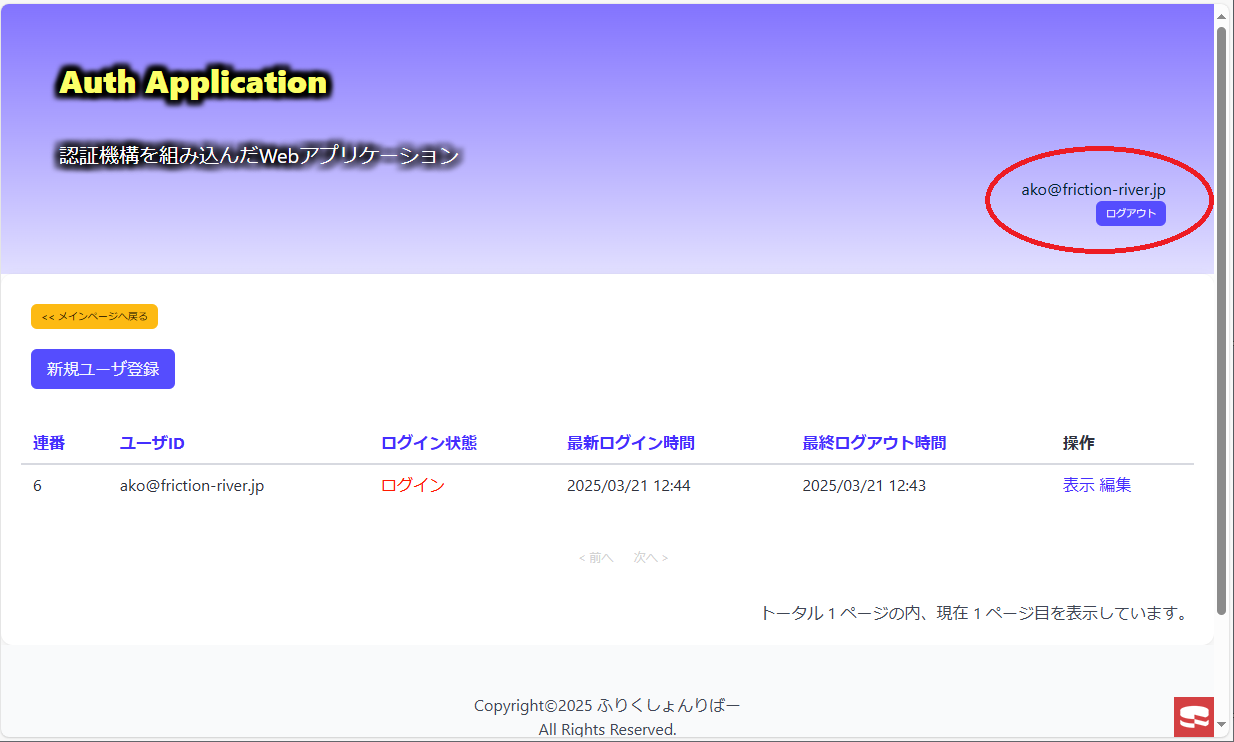Click the vertical scrollbar thumb
Viewport: 1234px width, 742px height.
pyautogui.click(x=1221, y=320)
